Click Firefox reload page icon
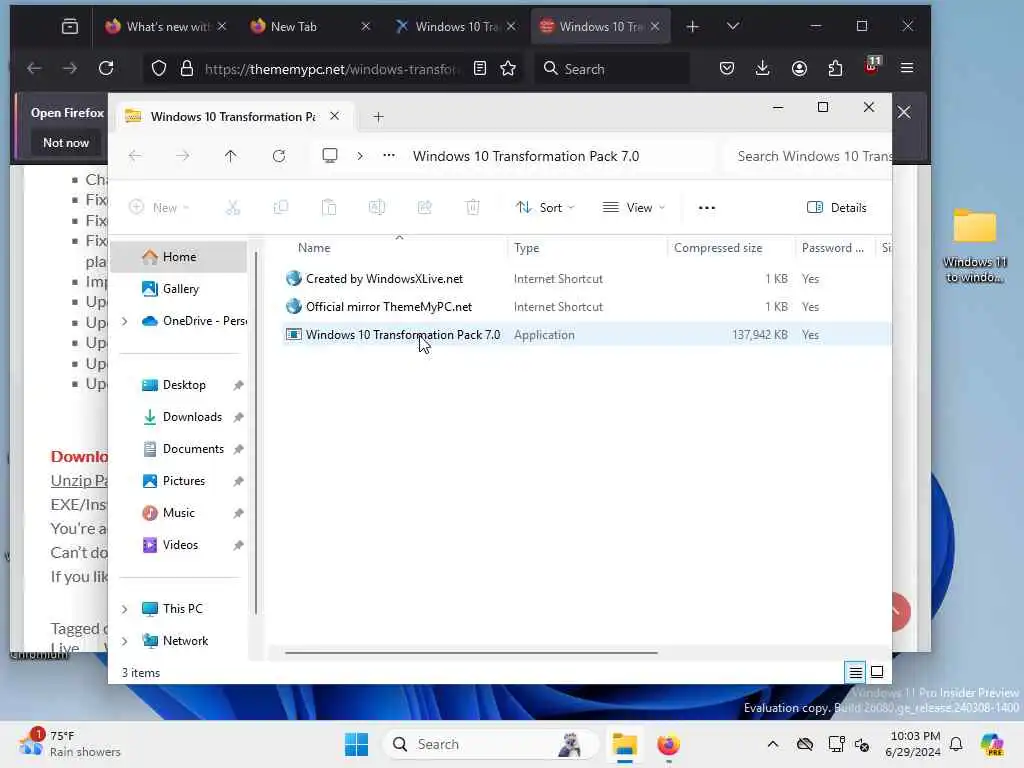This screenshot has width=1024, height=768. coord(106,68)
